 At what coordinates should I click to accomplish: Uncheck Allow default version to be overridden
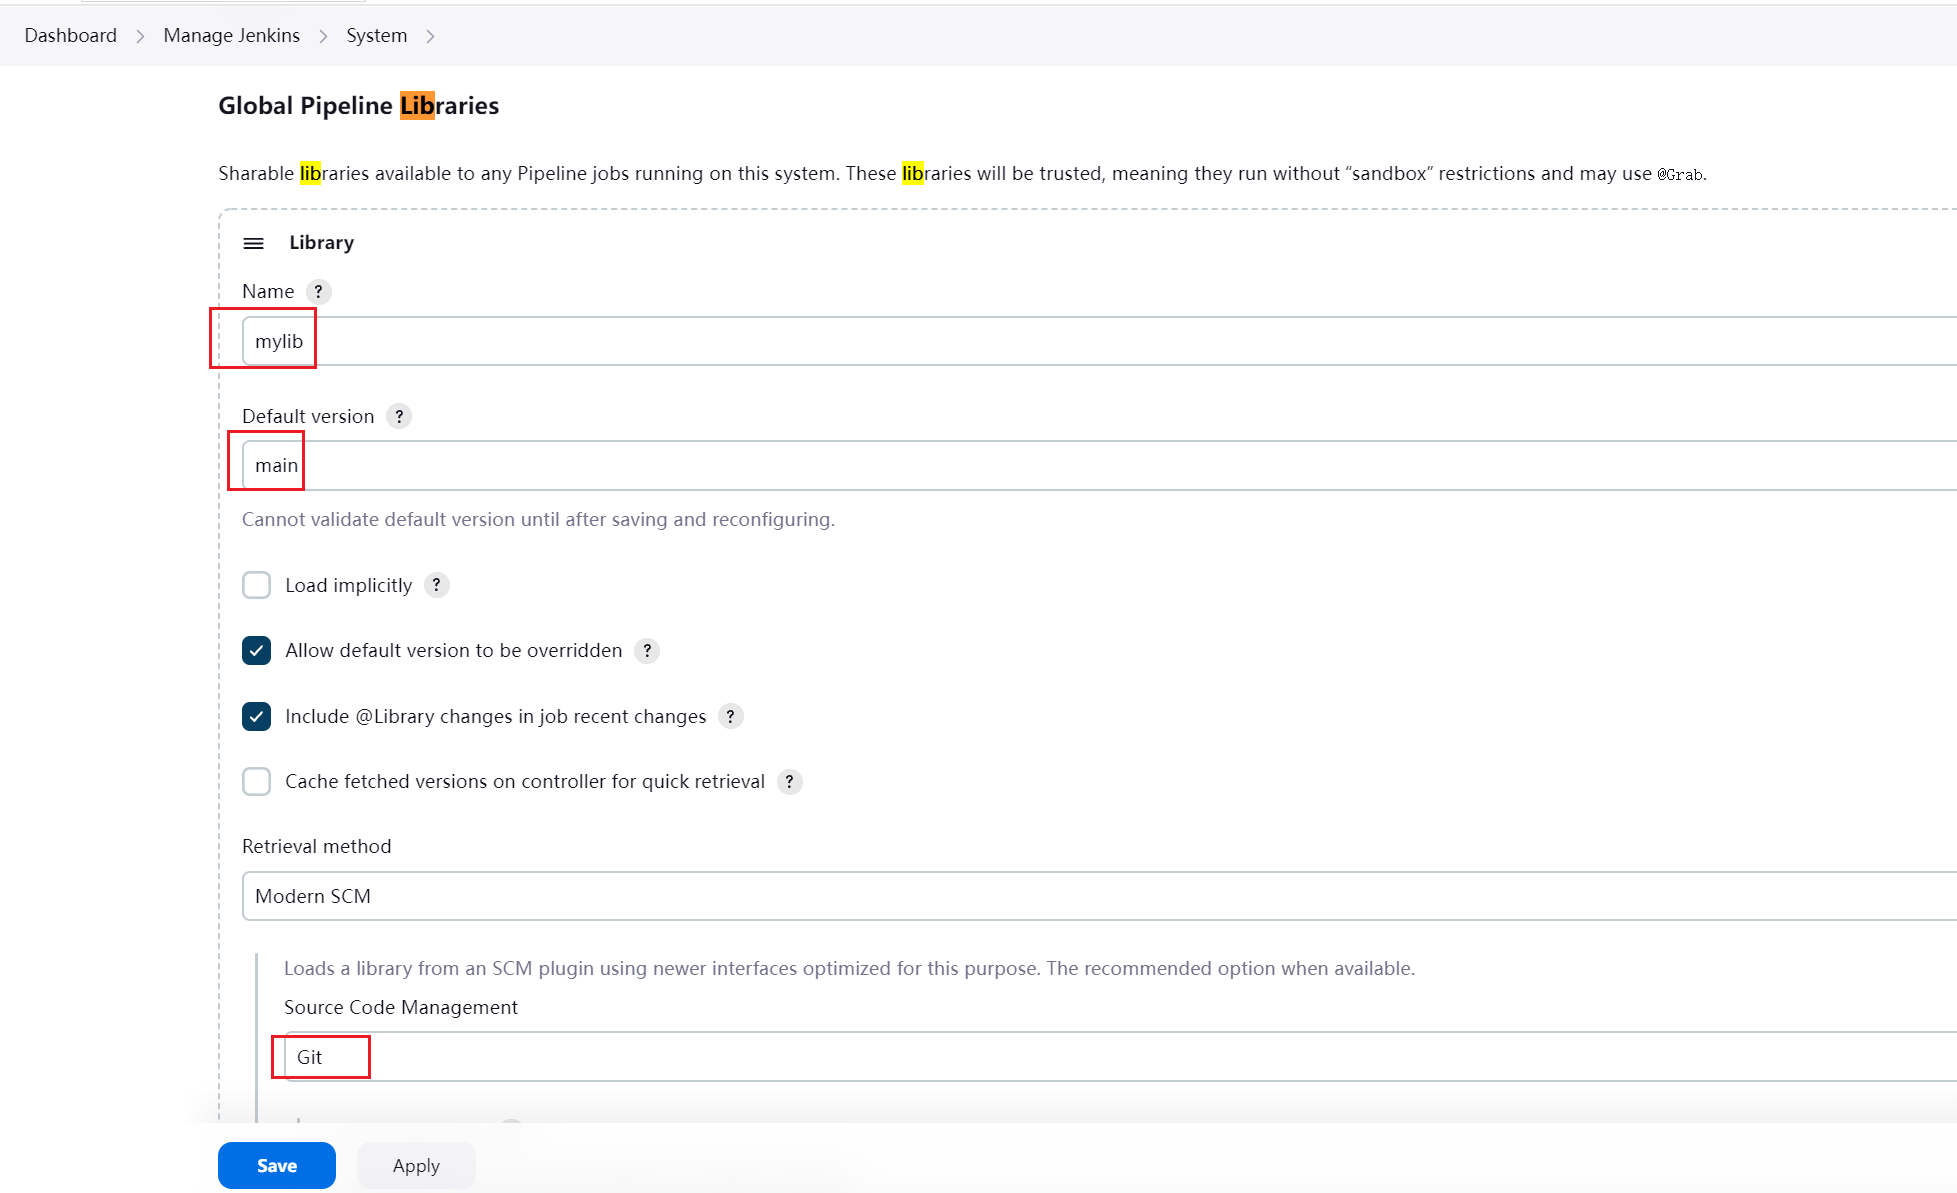256,651
